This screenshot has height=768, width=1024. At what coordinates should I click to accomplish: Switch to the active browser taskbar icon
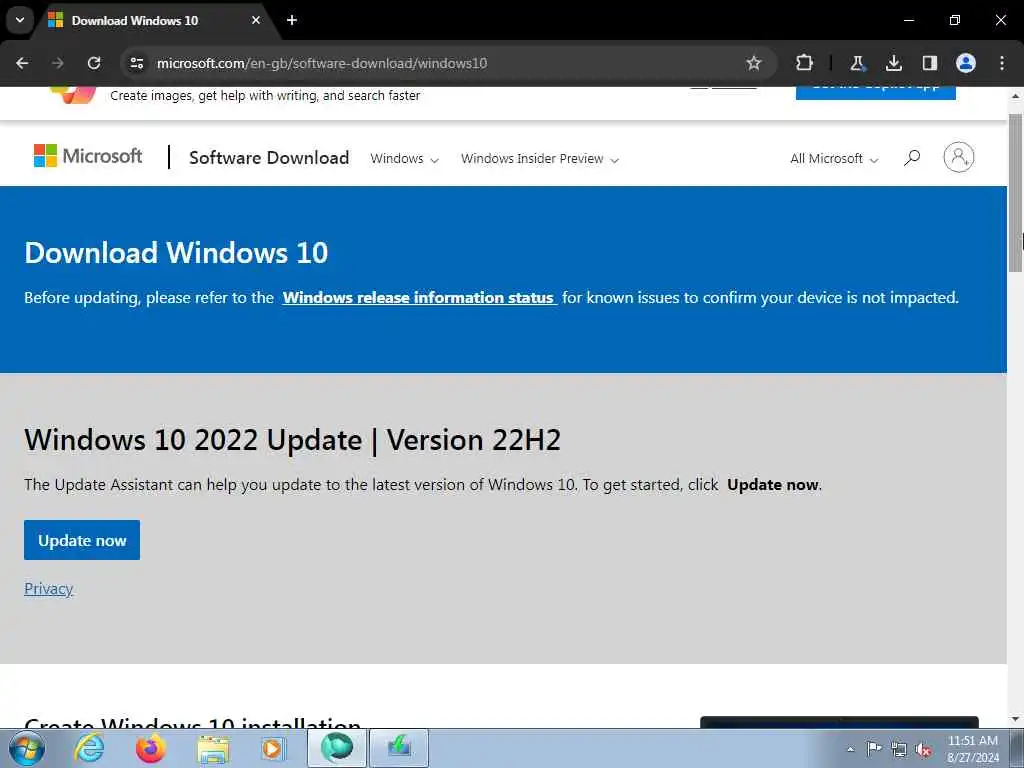tap(336, 748)
